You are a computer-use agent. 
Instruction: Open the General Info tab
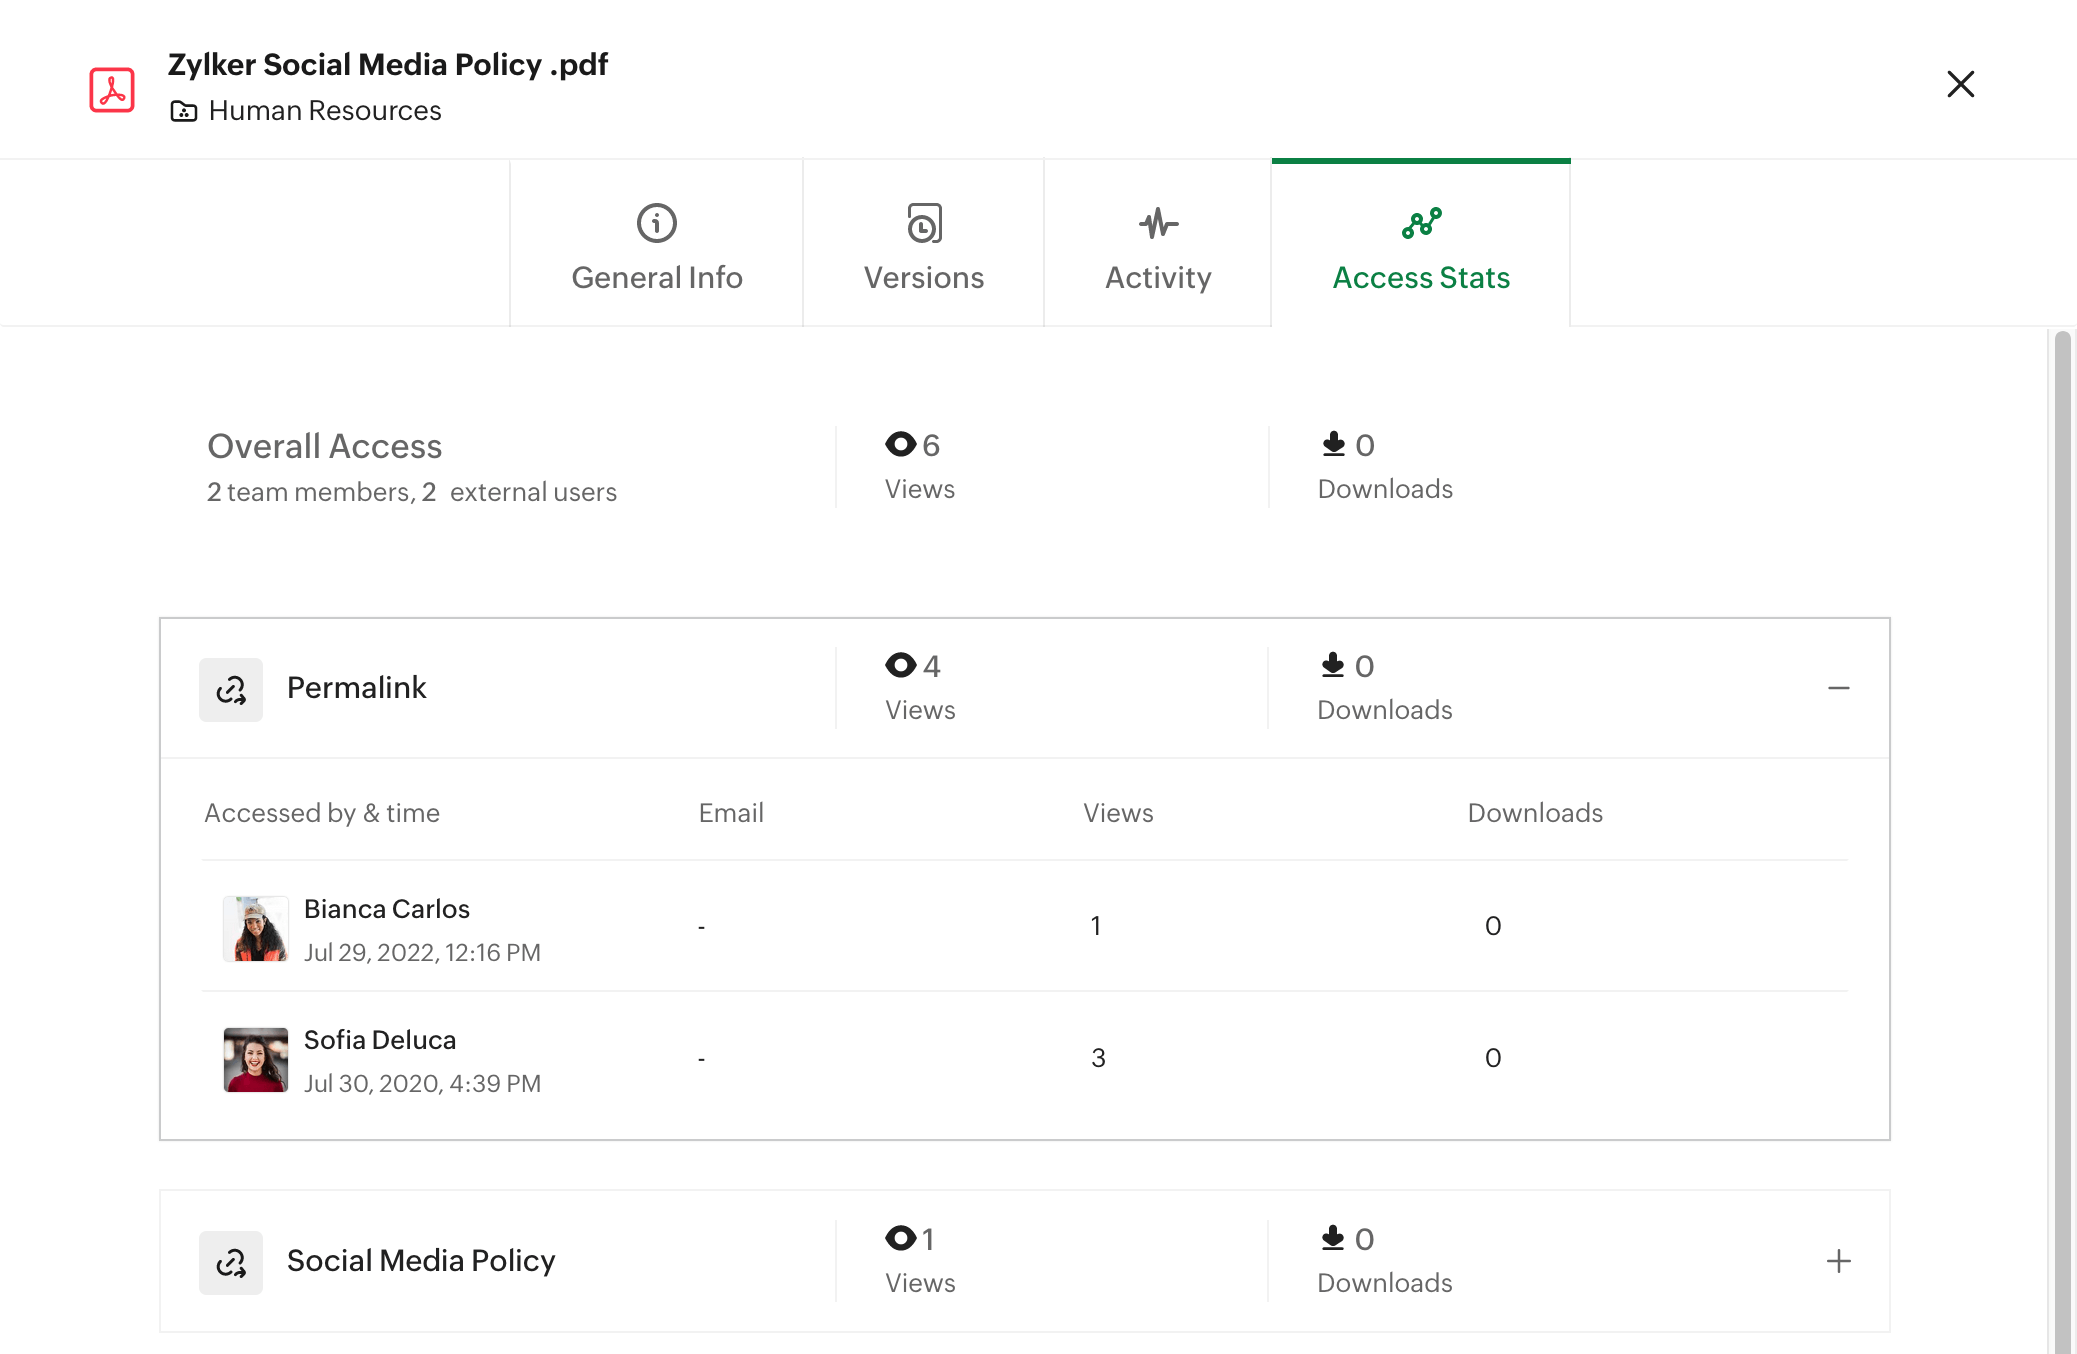pyautogui.click(x=656, y=244)
